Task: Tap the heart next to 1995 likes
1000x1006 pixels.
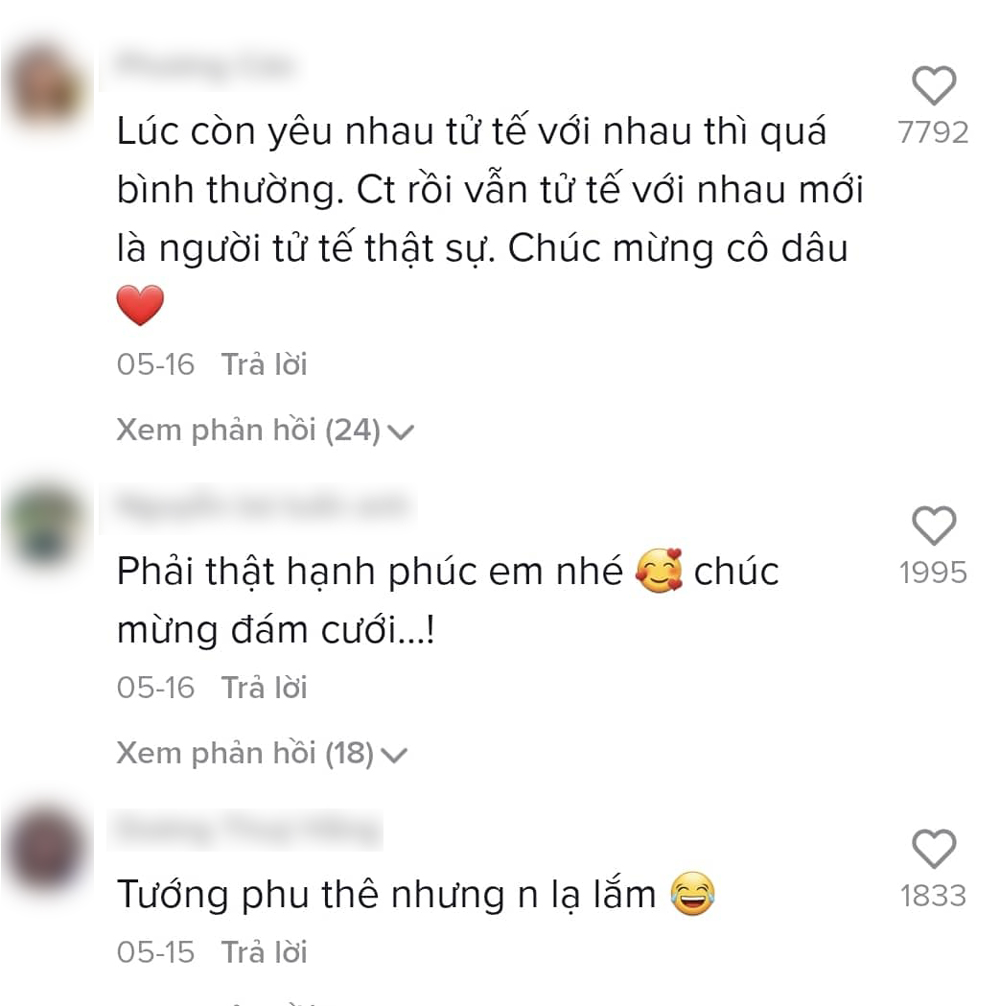Action: 933,525
